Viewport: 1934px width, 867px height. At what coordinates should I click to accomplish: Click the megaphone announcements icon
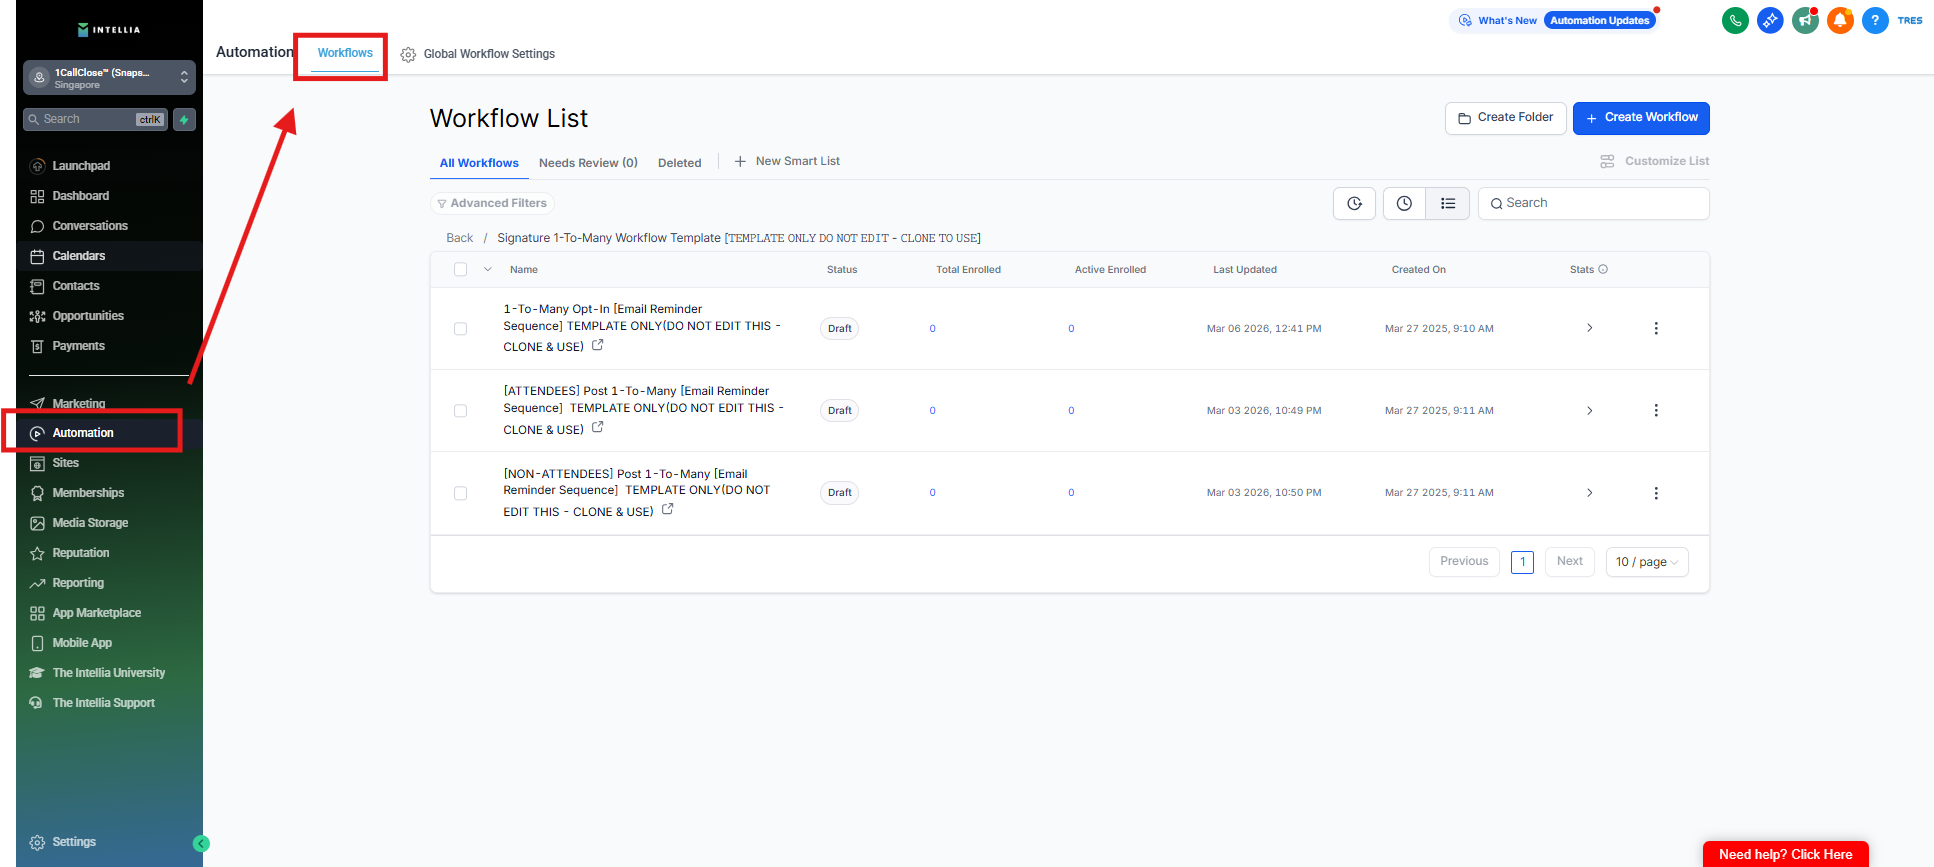(1805, 20)
